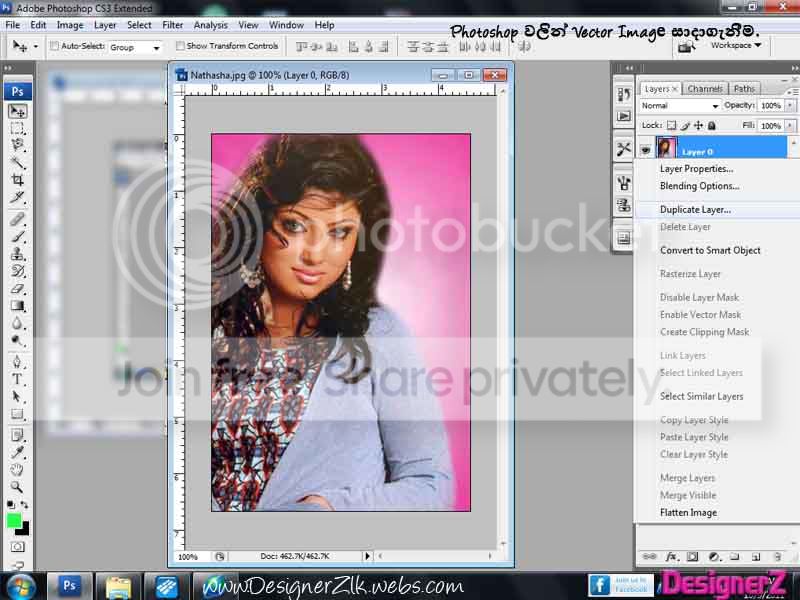Expand the Workspace dropdown menu
Image resolution: width=800 pixels, height=600 pixels.
click(736, 45)
